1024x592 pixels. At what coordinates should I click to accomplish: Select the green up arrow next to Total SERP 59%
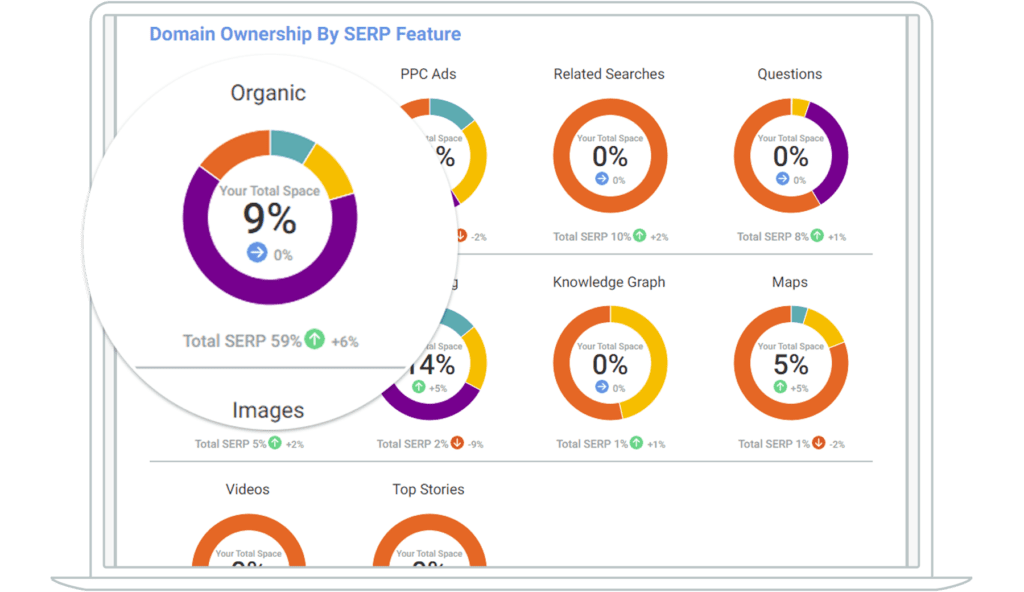(x=312, y=340)
